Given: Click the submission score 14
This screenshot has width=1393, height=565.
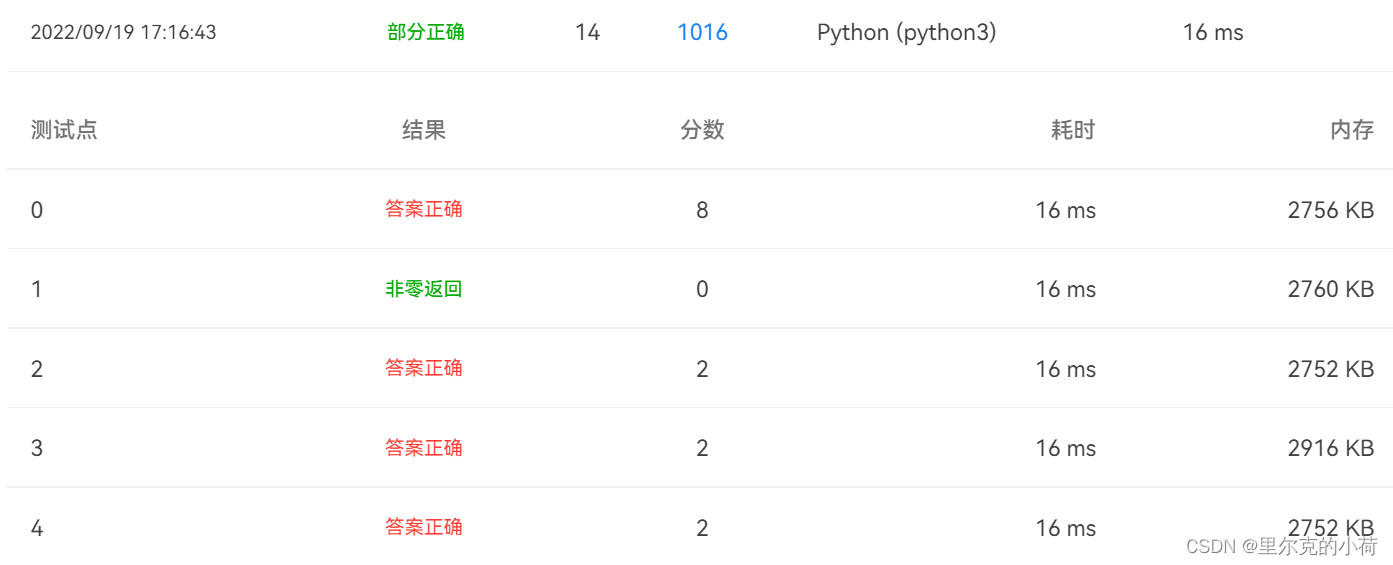Looking at the screenshot, I should 588,32.
